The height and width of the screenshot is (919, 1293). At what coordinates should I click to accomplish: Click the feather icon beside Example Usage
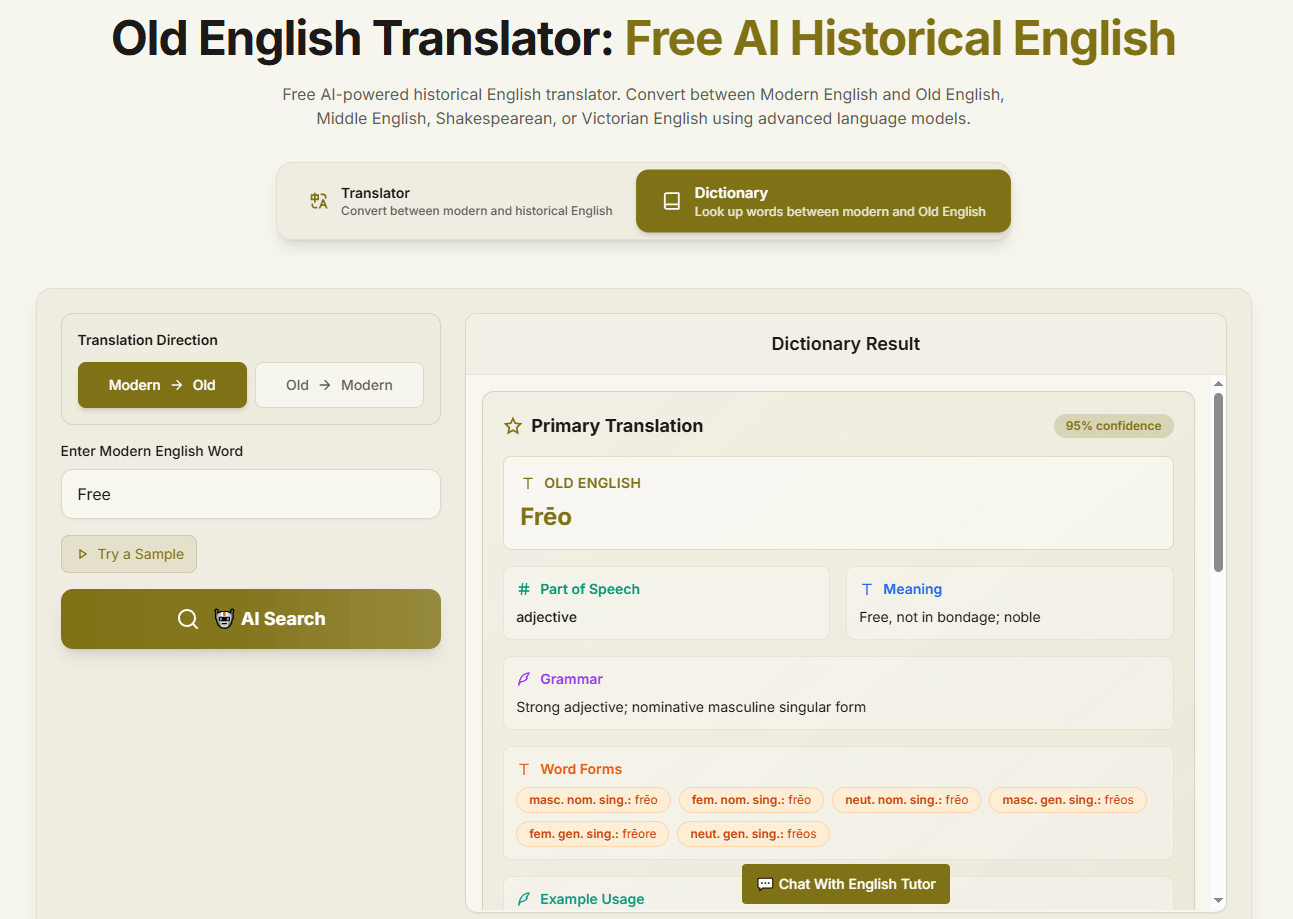(524, 899)
